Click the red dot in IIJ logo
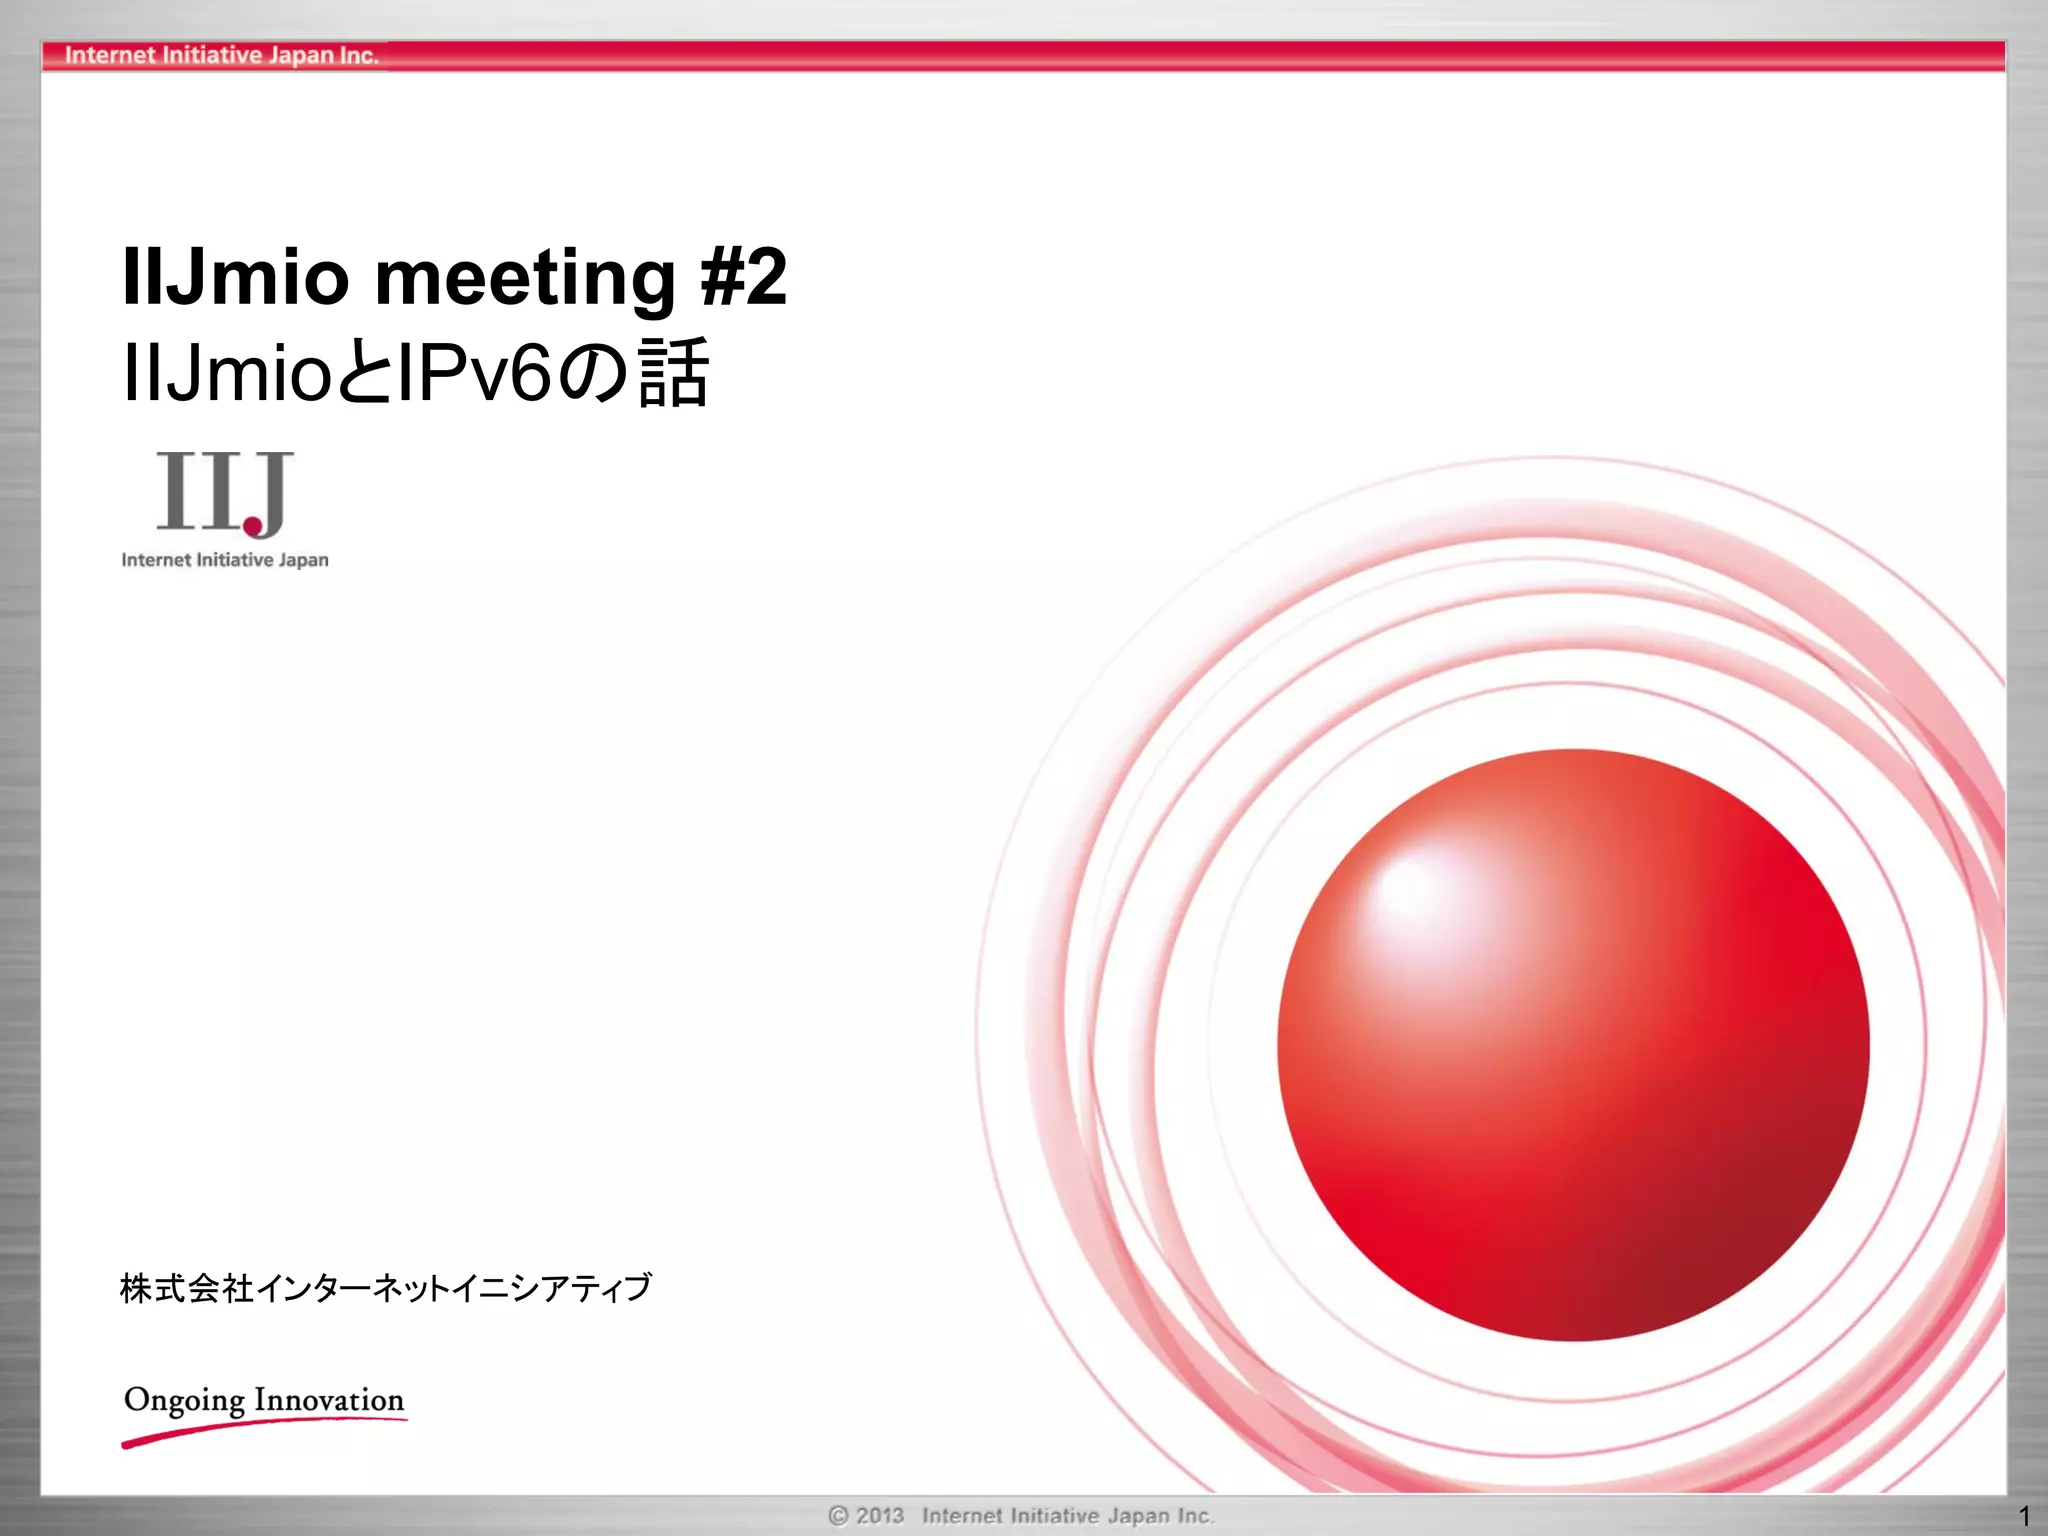This screenshot has width=2048, height=1536. (x=253, y=526)
